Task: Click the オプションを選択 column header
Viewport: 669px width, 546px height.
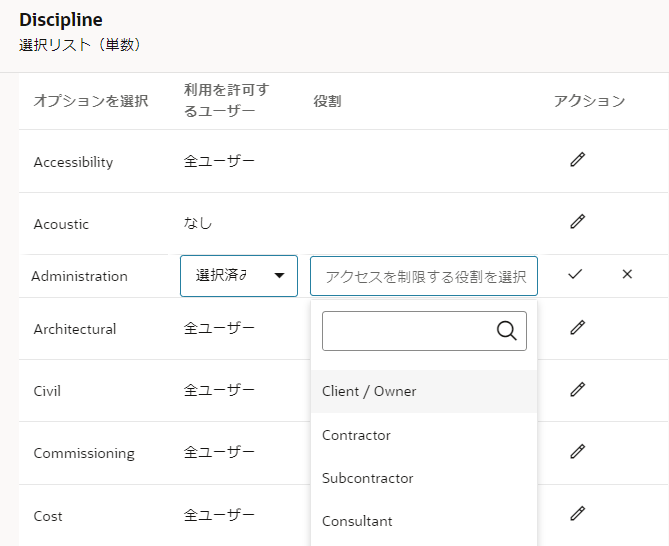Action: point(91,101)
